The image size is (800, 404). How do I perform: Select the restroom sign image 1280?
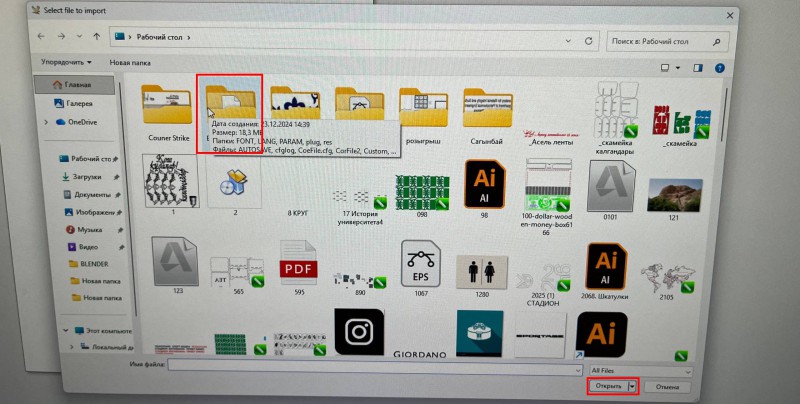coord(482,276)
